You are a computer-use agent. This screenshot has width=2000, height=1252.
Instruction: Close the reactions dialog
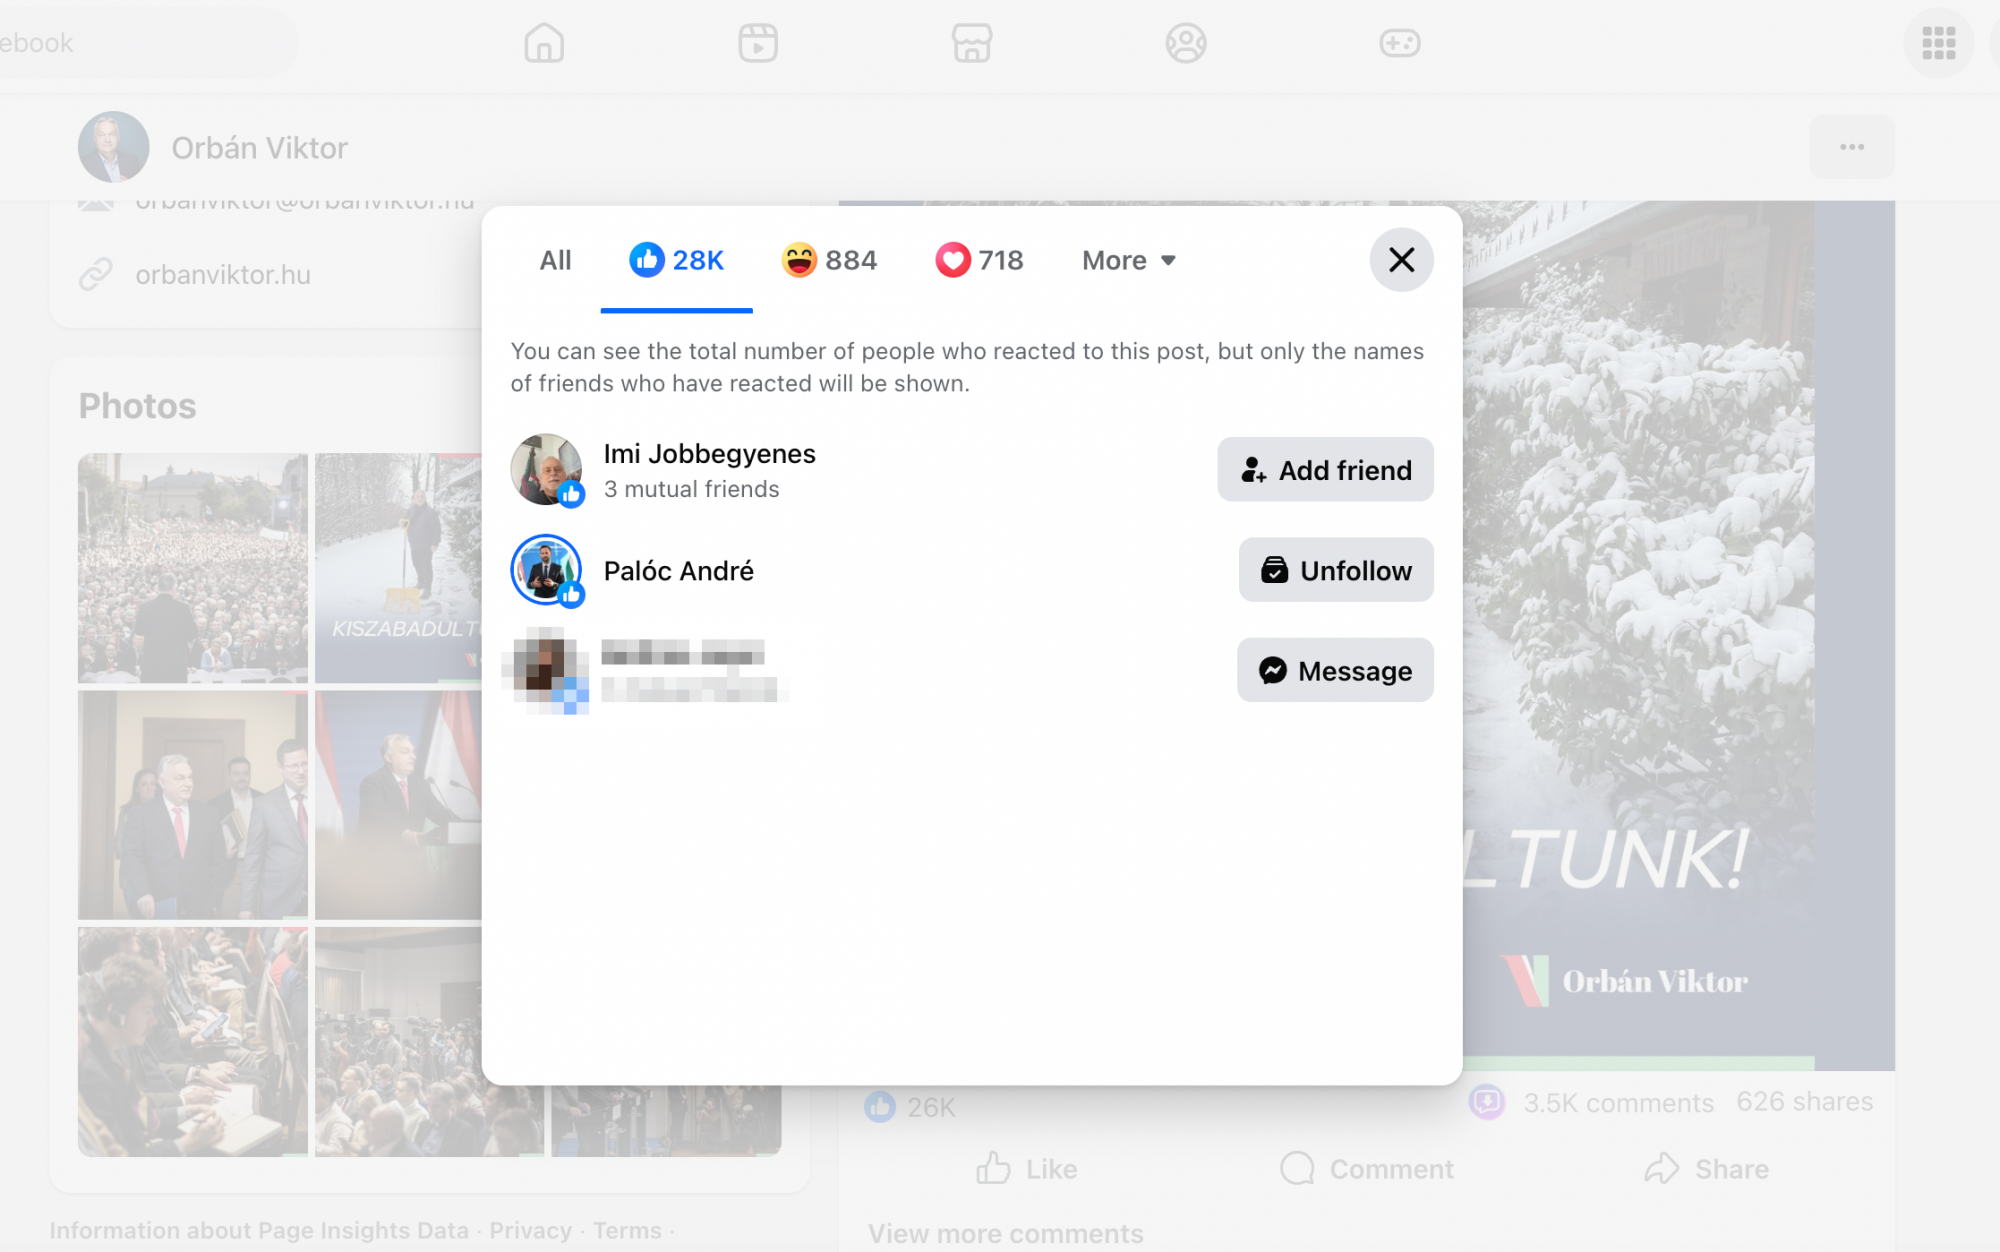pyautogui.click(x=1401, y=260)
